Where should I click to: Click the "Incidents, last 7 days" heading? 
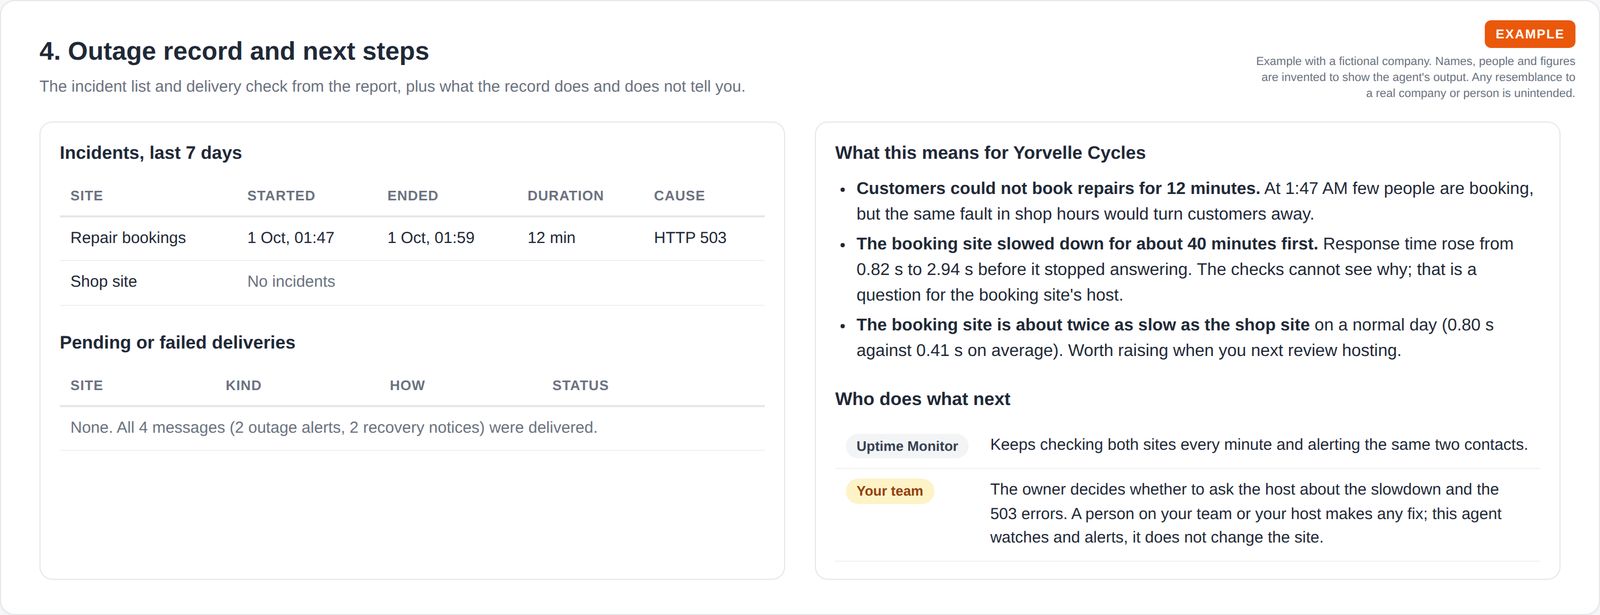(x=151, y=153)
